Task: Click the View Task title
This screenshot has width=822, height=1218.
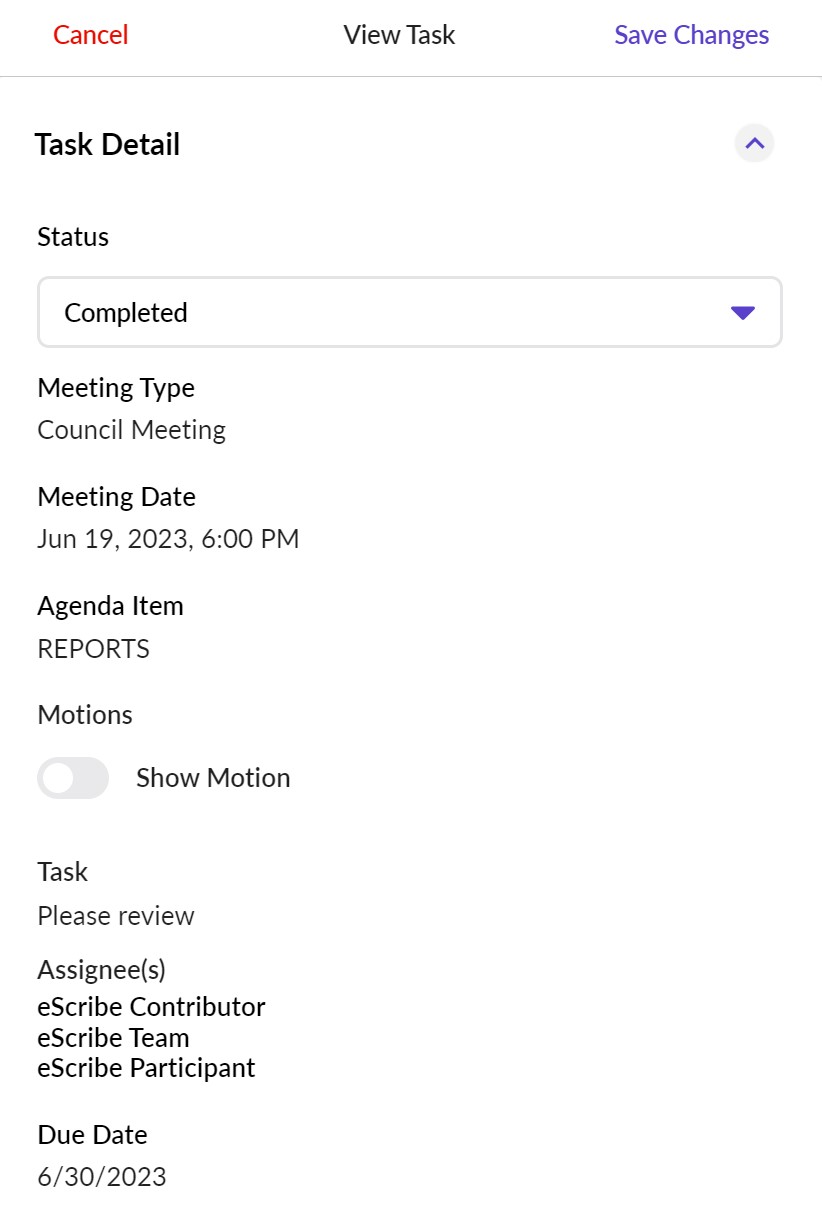Action: pos(399,35)
